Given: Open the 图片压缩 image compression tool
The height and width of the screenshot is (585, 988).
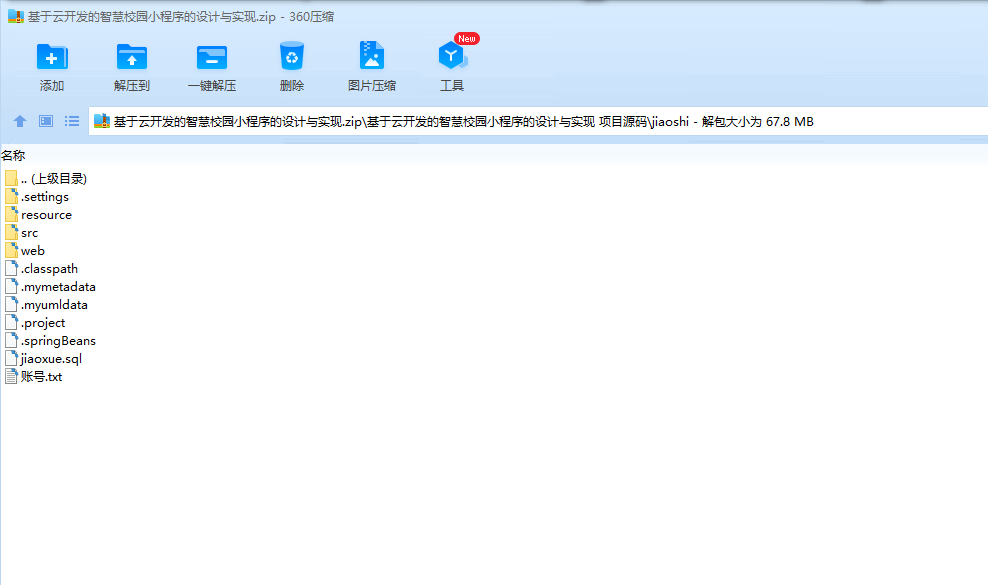Looking at the screenshot, I should pyautogui.click(x=372, y=55).
